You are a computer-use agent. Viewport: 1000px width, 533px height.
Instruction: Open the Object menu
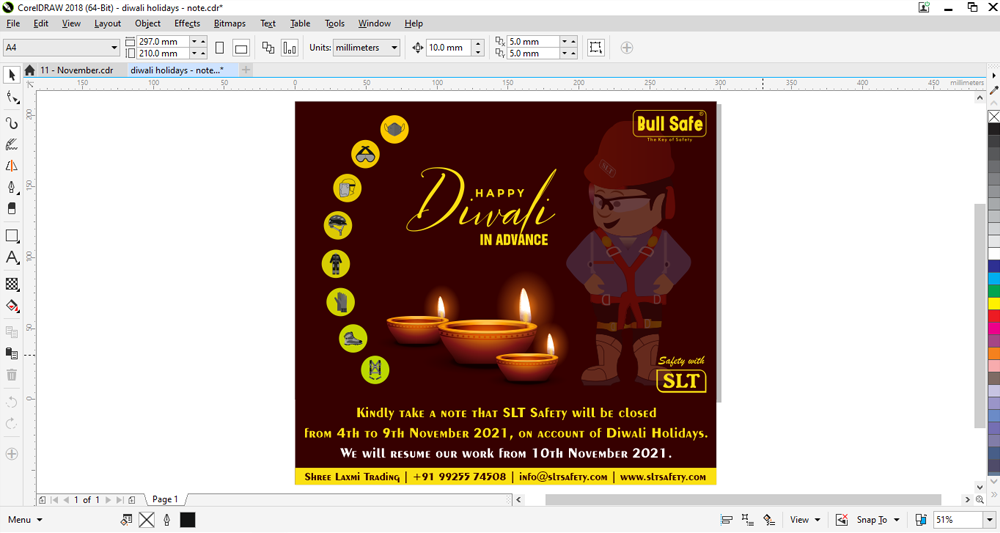147,24
